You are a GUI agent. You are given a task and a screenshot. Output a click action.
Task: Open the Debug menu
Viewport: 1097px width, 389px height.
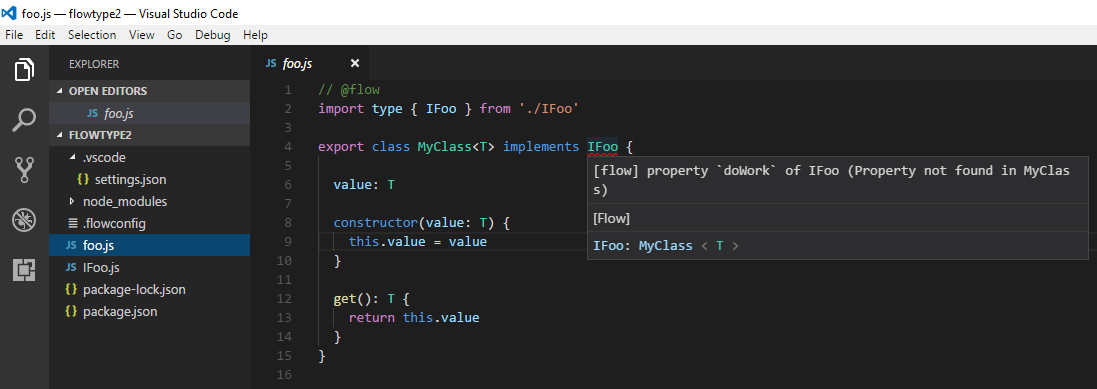click(x=213, y=35)
